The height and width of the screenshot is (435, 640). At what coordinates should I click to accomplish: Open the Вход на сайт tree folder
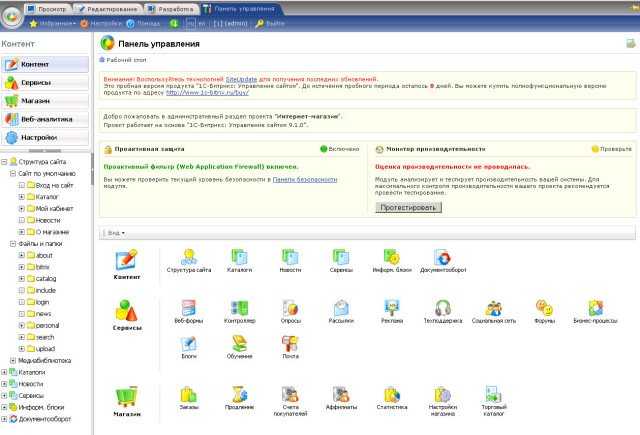50,185
